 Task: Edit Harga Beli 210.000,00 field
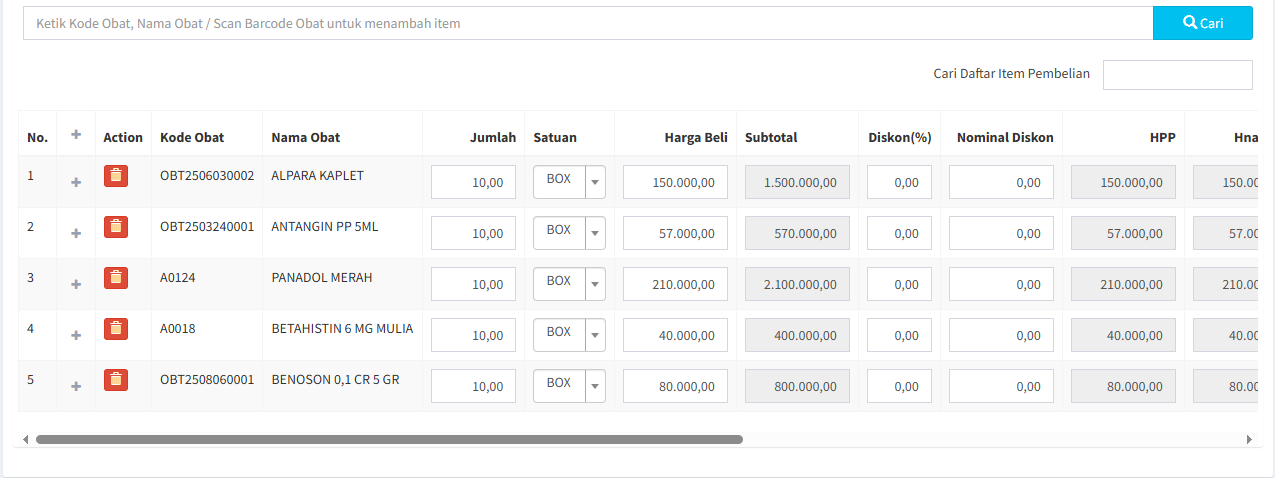(x=675, y=284)
